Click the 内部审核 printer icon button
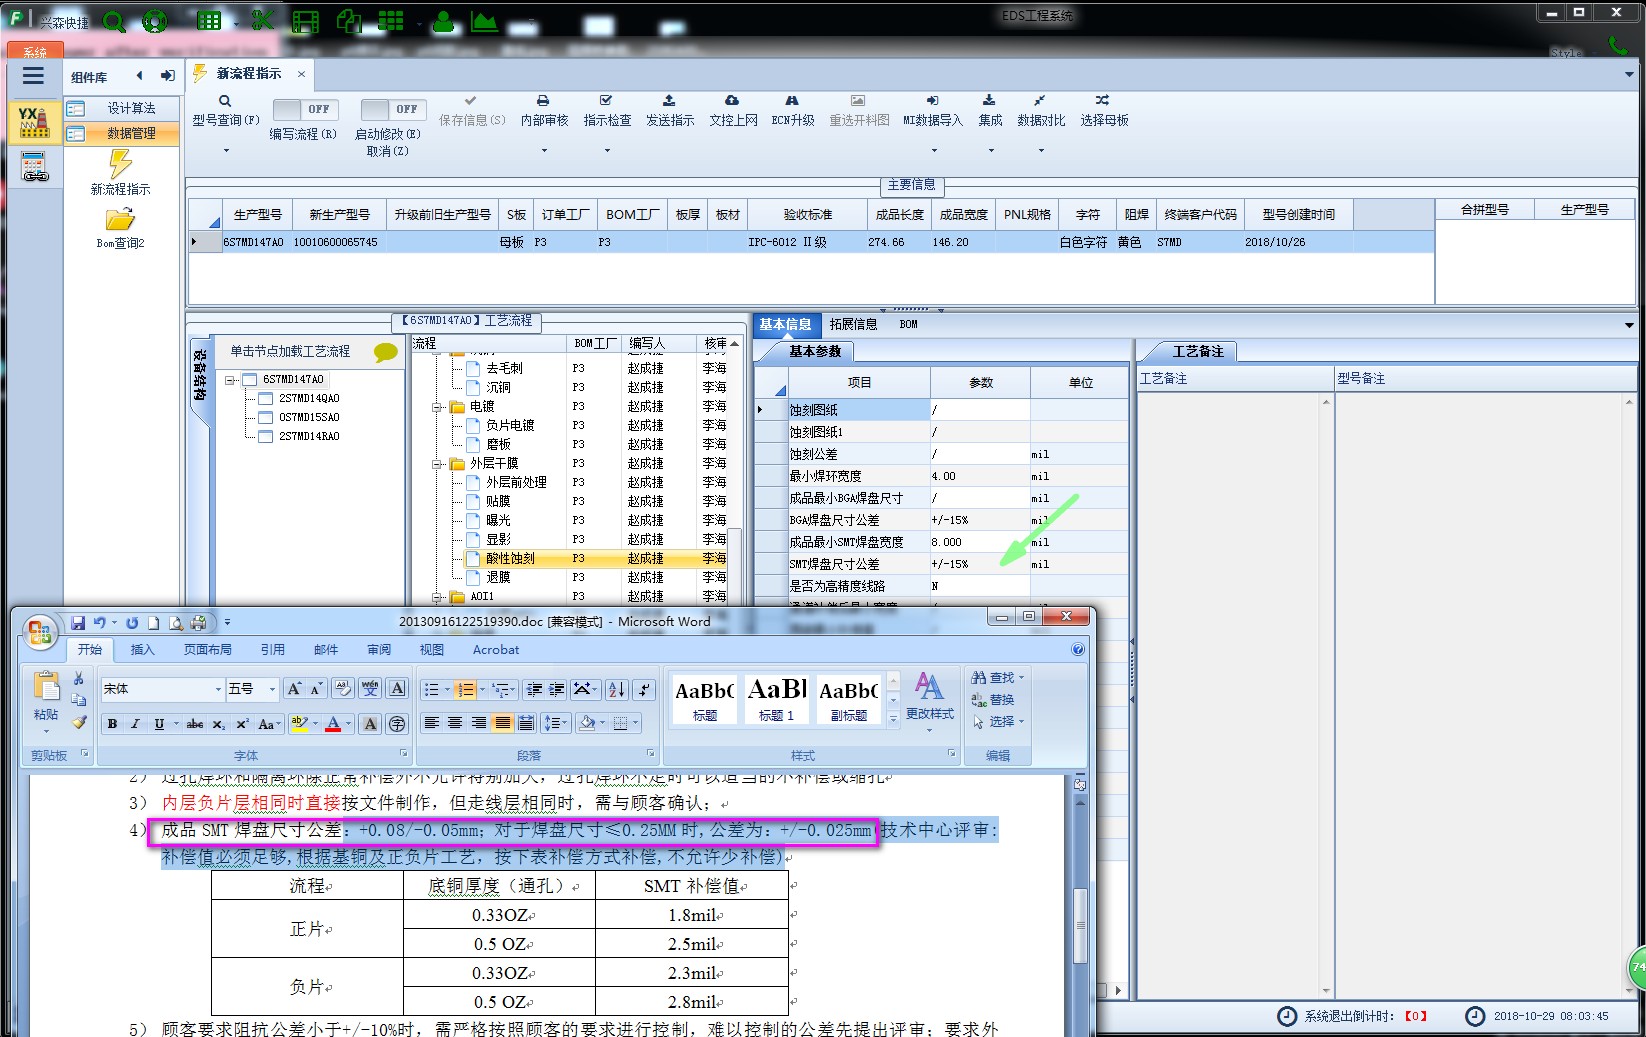1646x1037 pixels. coord(544,110)
